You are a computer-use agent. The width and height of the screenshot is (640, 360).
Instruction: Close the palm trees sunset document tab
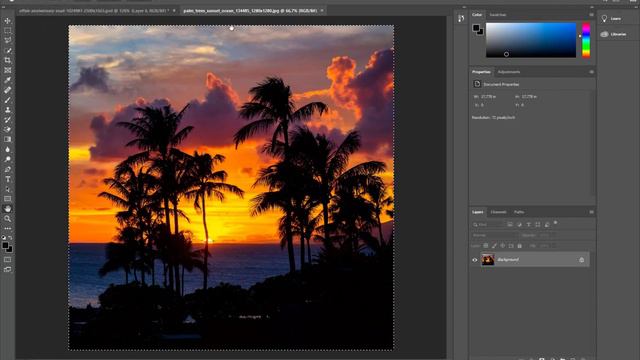tap(322, 11)
